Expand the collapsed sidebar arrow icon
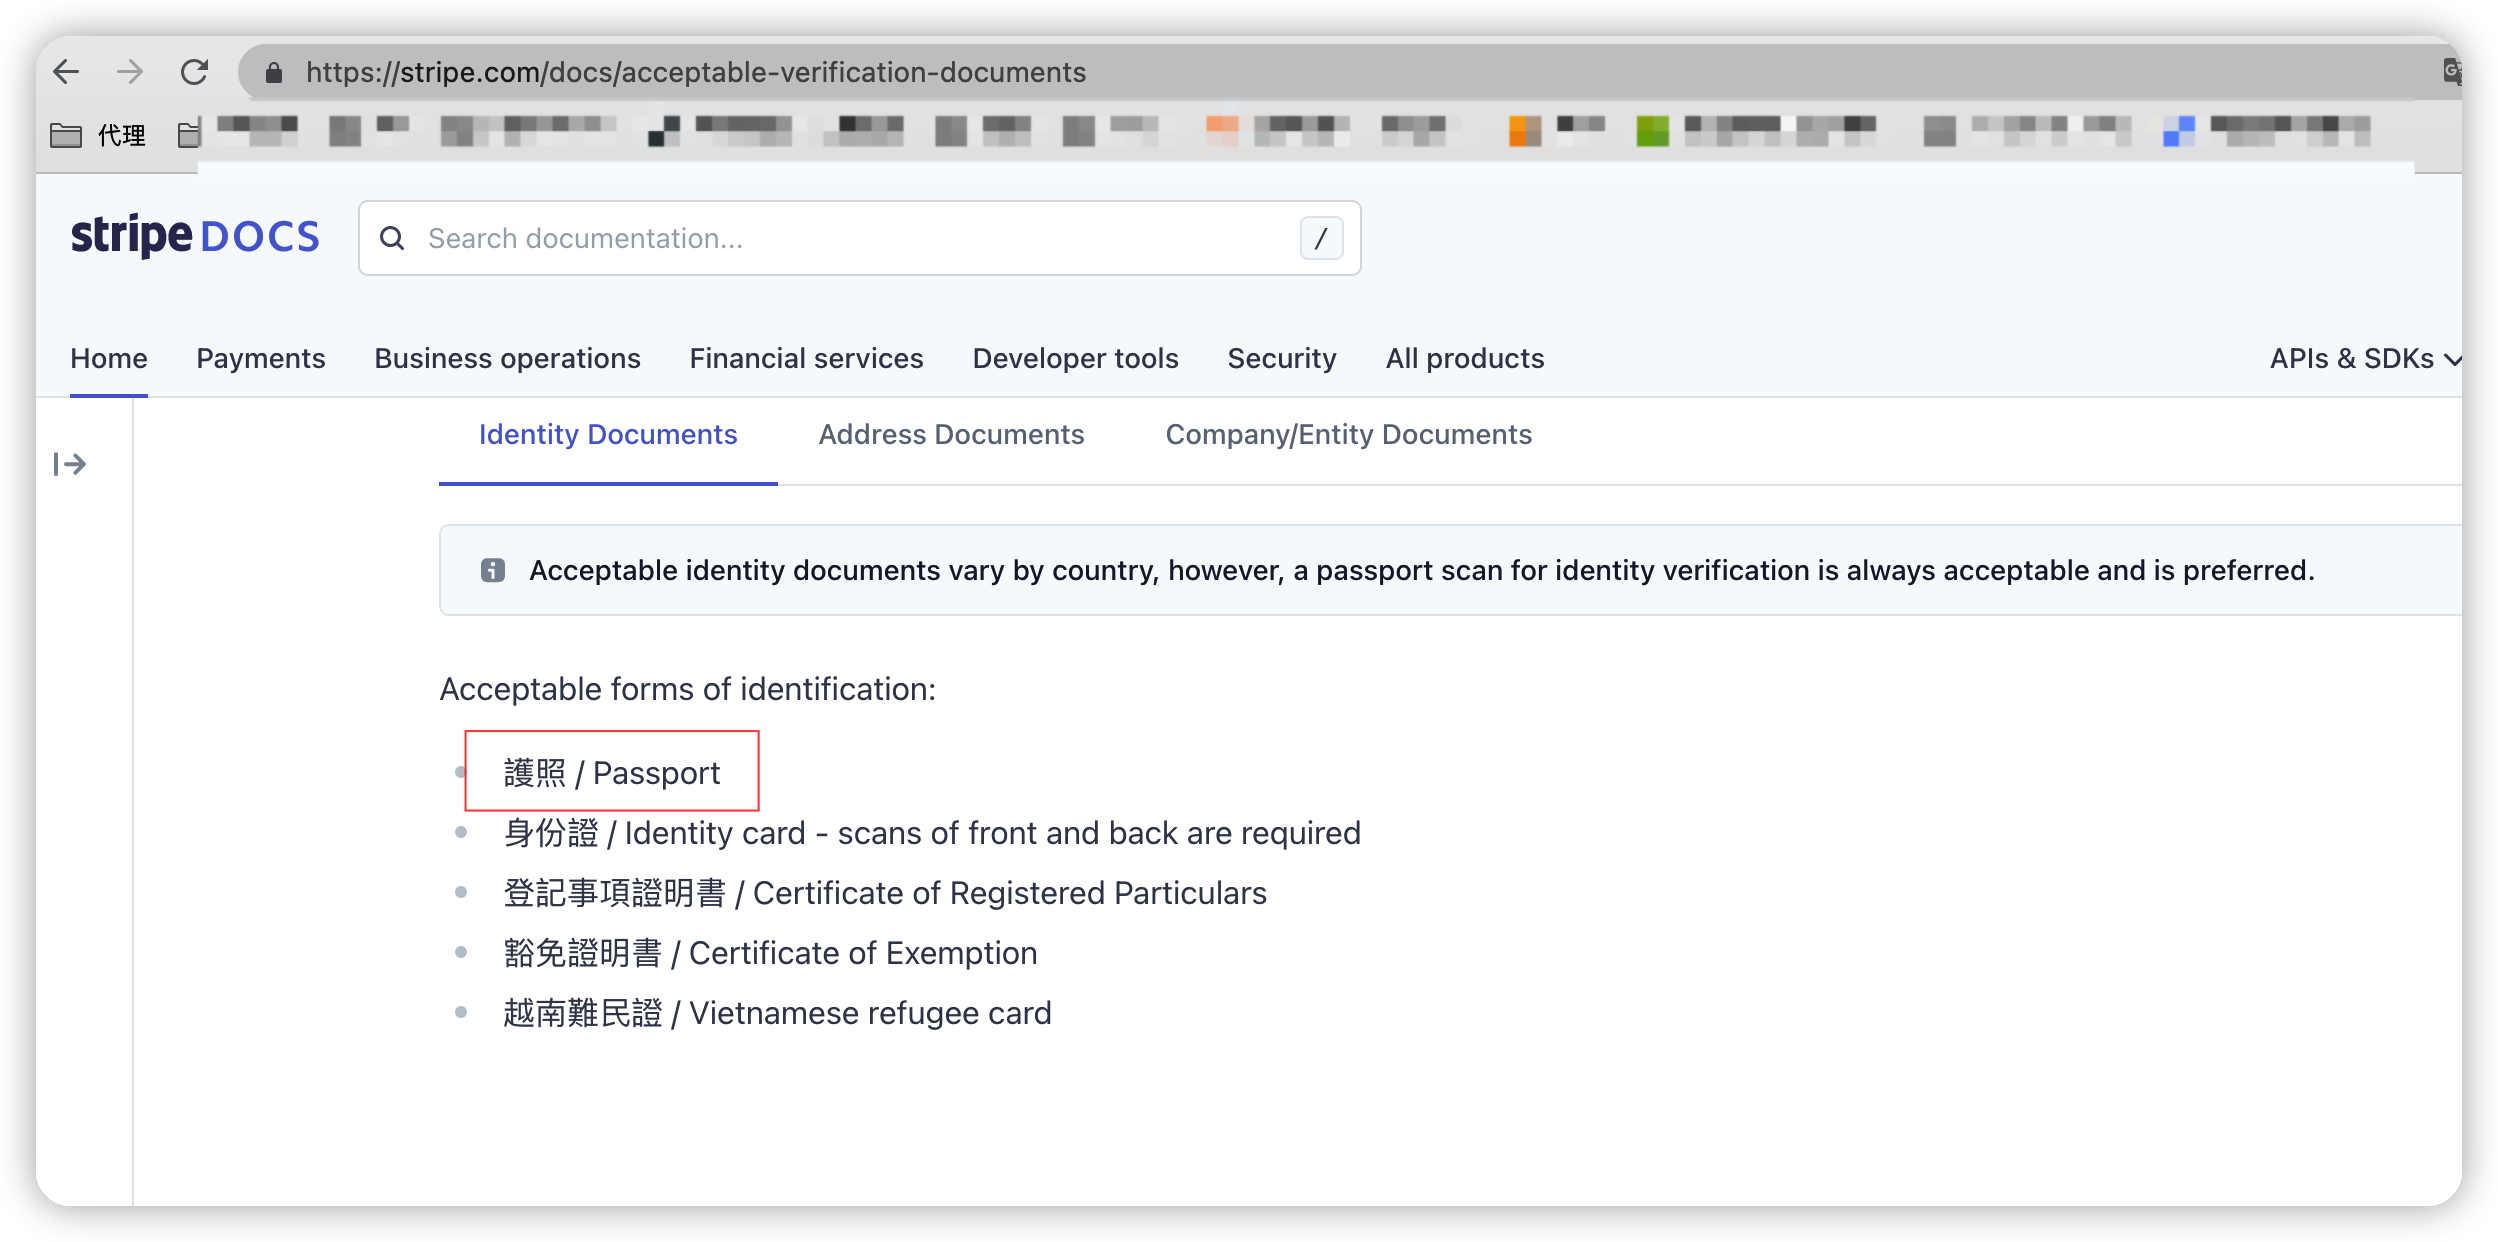Viewport: 2498px width, 1242px height. pyautogui.click(x=70, y=464)
